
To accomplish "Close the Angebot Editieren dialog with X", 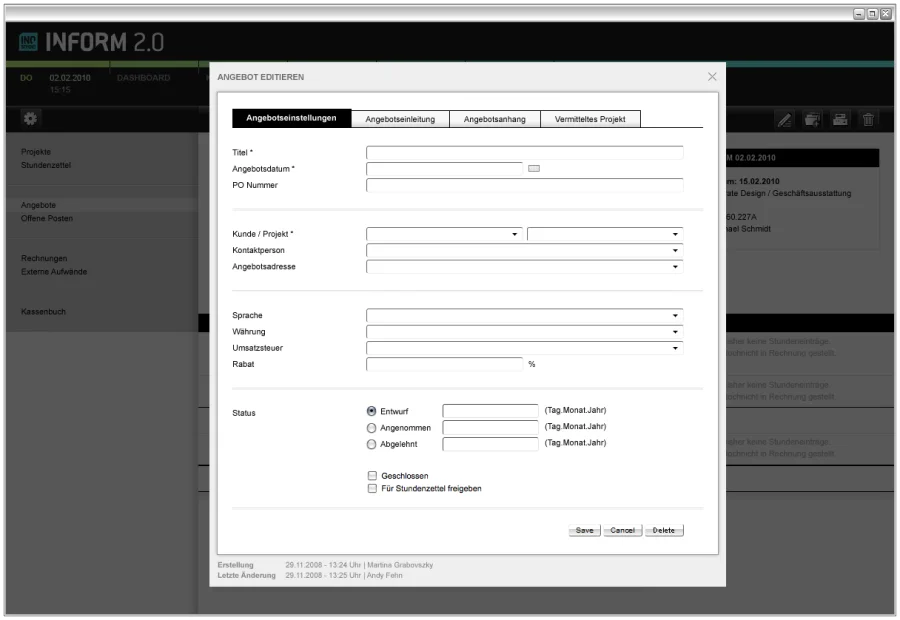I will pos(712,76).
